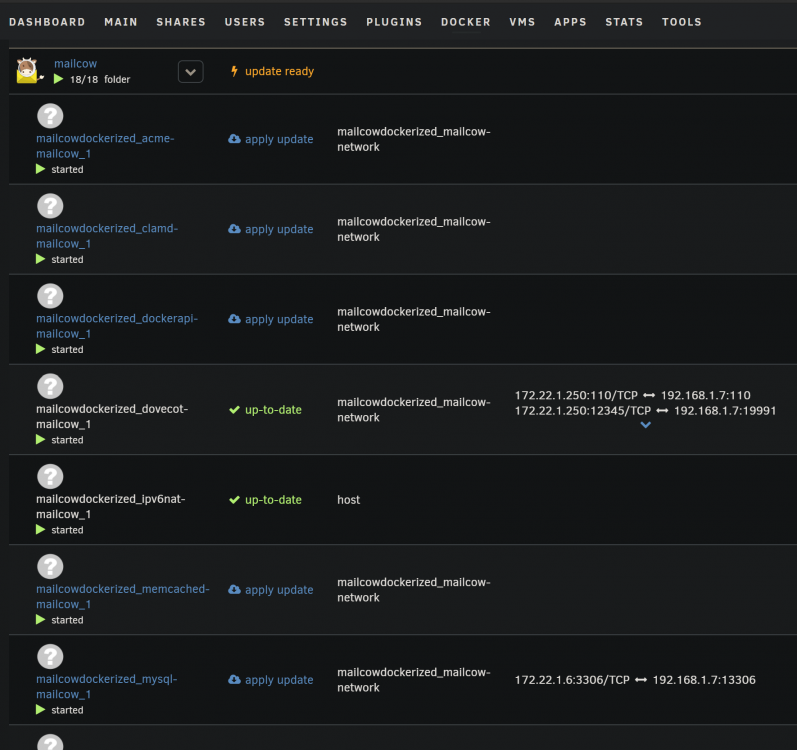The height and width of the screenshot is (750, 797).
Task: Open mailcowdockerized_clamd-mailcow_1 container name
Action: click(107, 236)
